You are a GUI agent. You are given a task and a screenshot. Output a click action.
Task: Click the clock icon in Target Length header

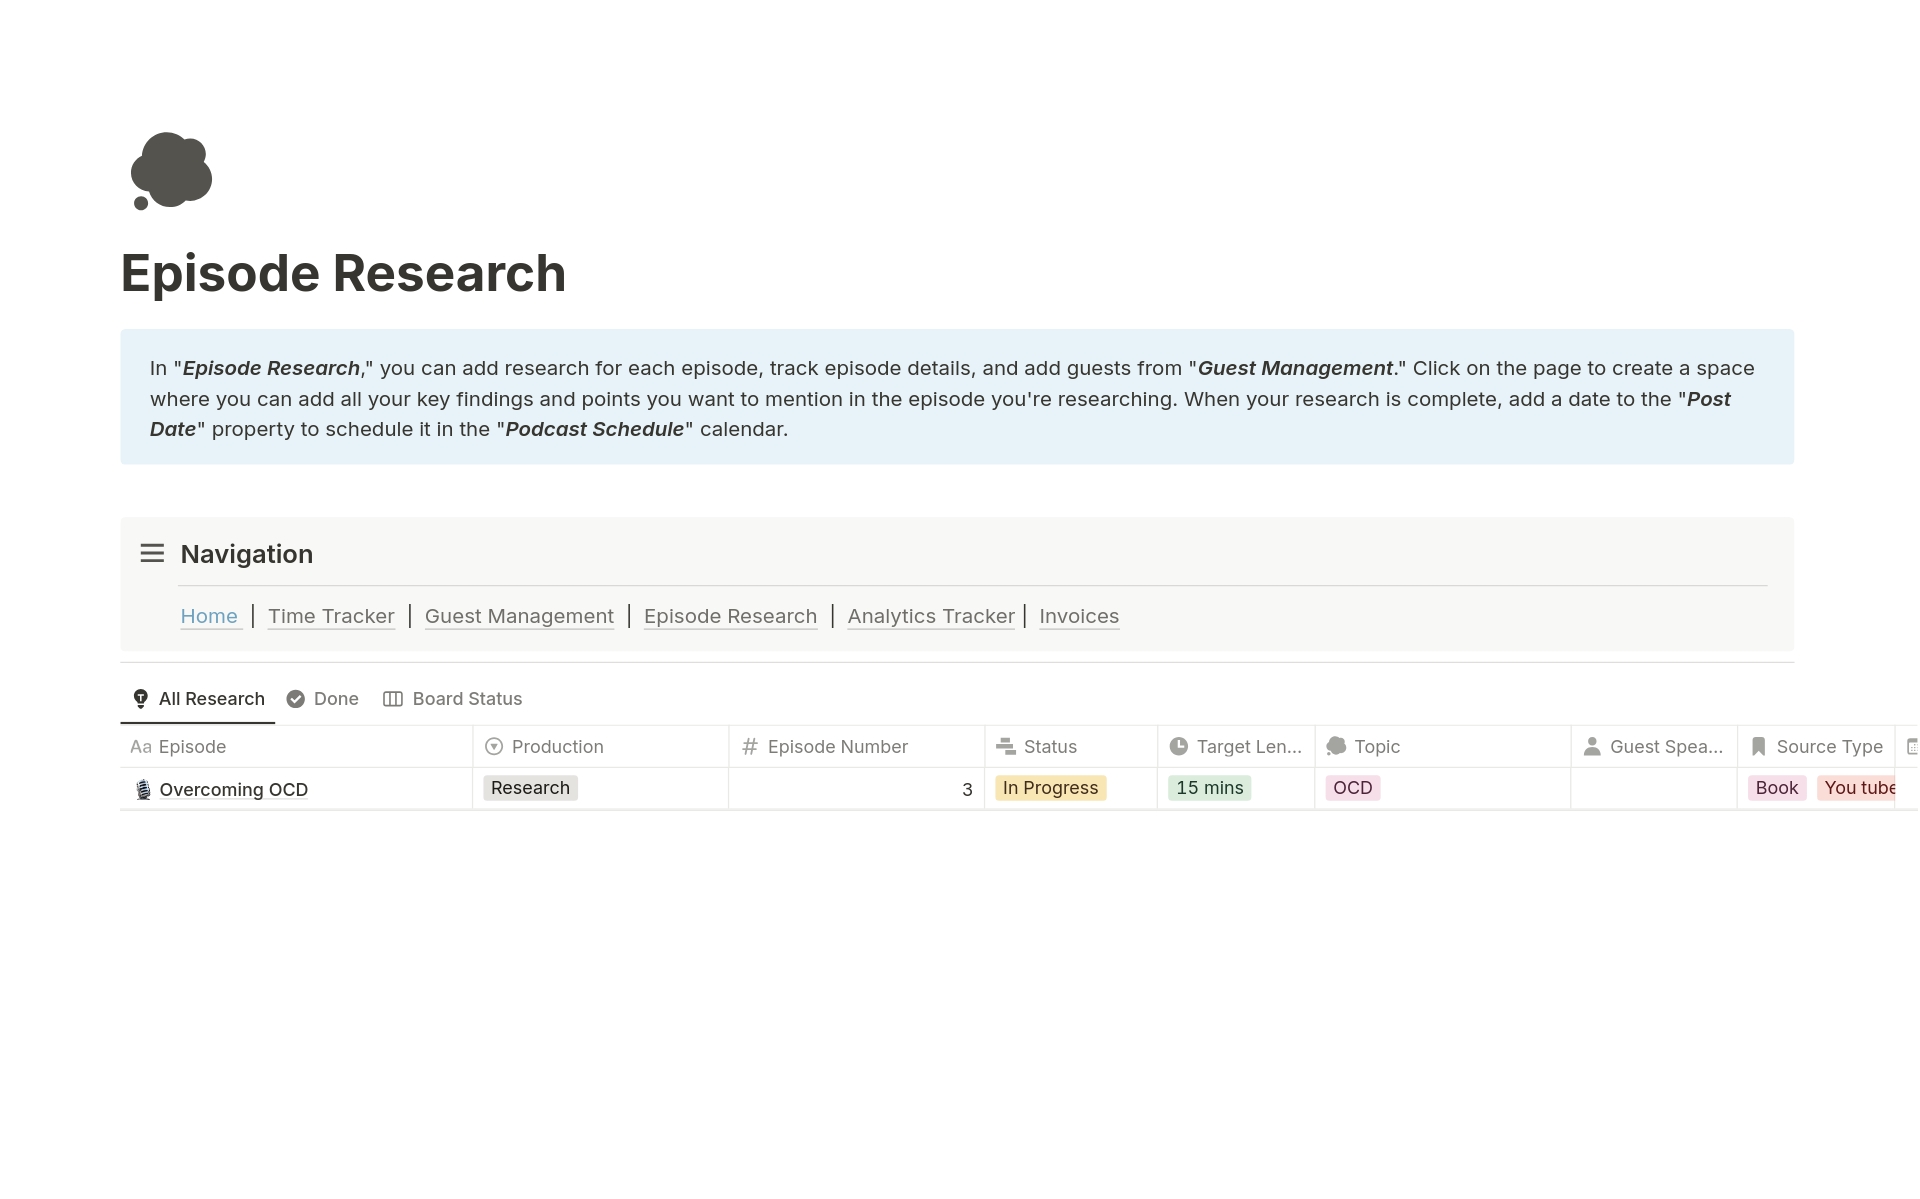click(x=1179, y=747)
